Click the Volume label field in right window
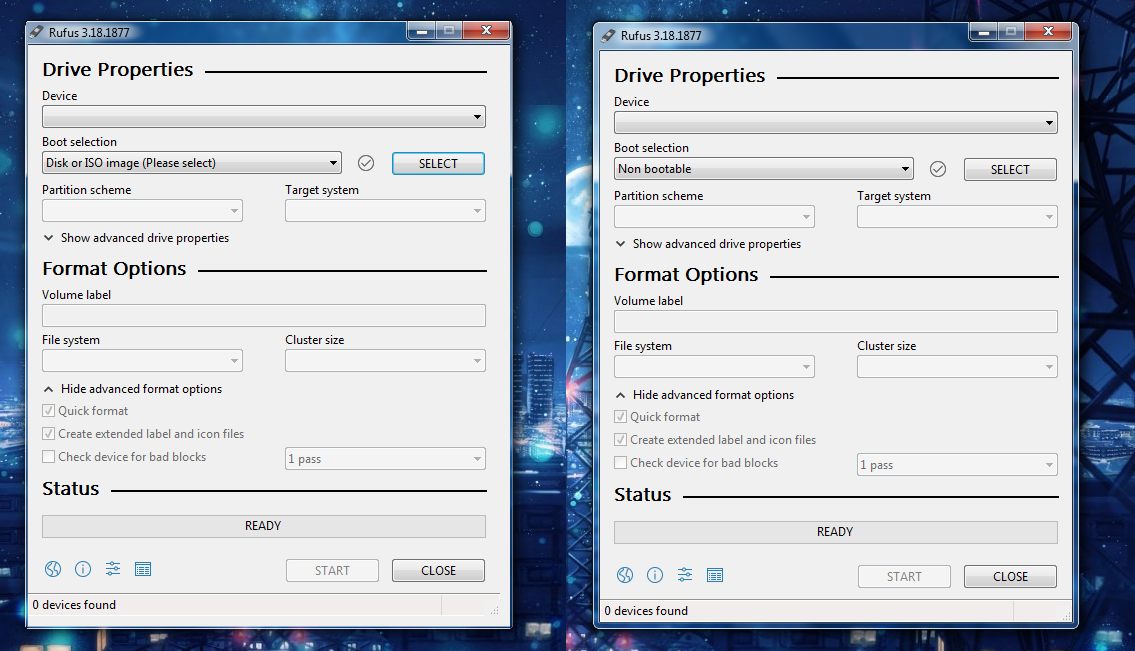This screenshot has width=1135, height=651. [x=835, y=322]
